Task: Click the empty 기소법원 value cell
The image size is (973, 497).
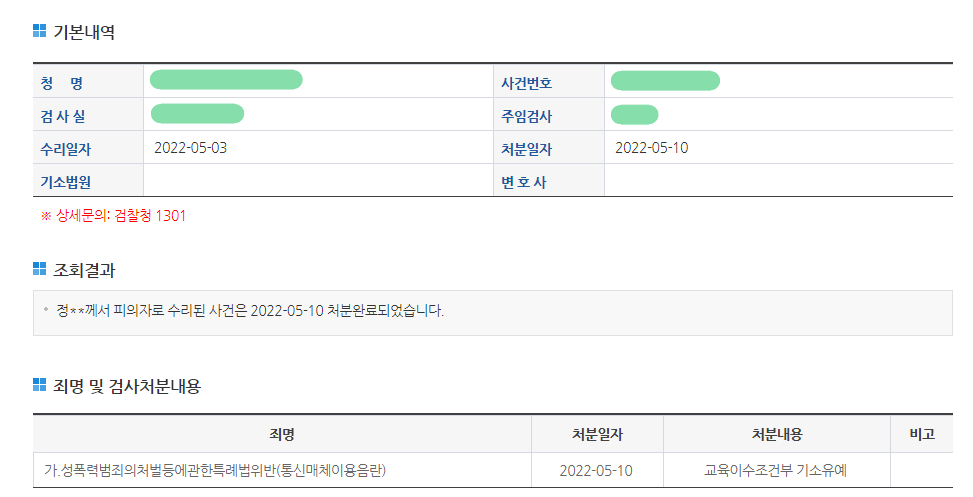Action: pos(317,181)
